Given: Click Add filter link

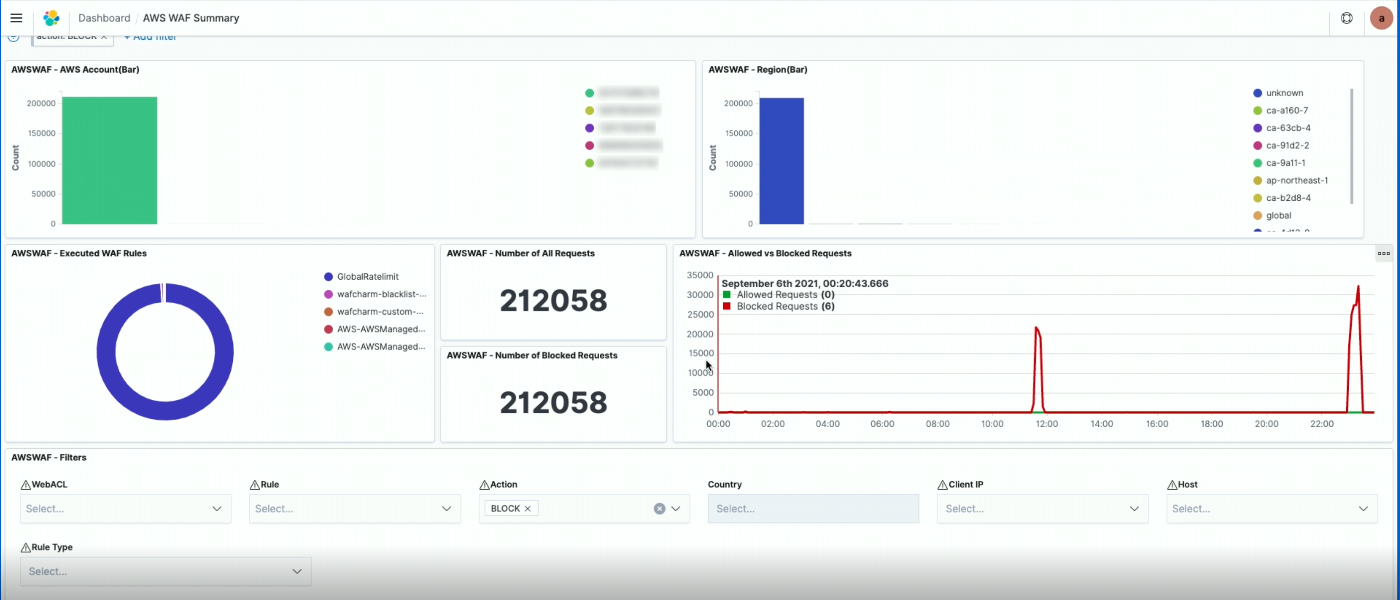Looking at the screenshot, I should (150, 36).
